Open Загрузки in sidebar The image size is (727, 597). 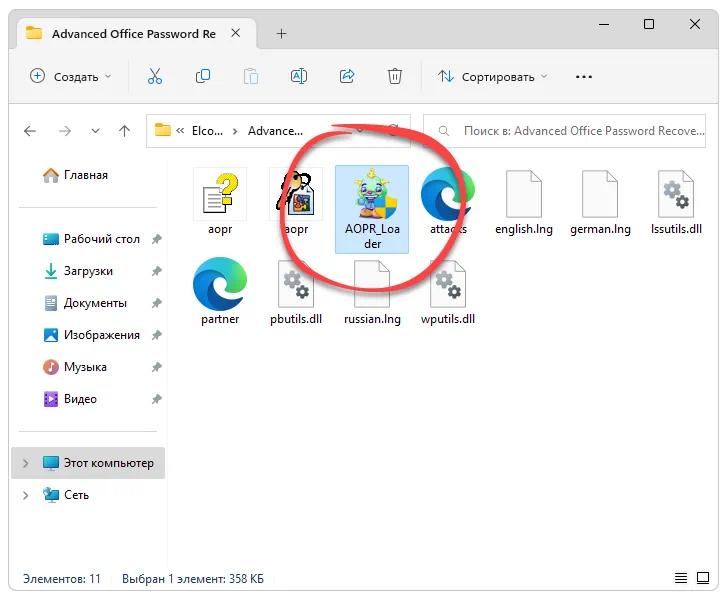pyautogui.click(x=78, y=271)
